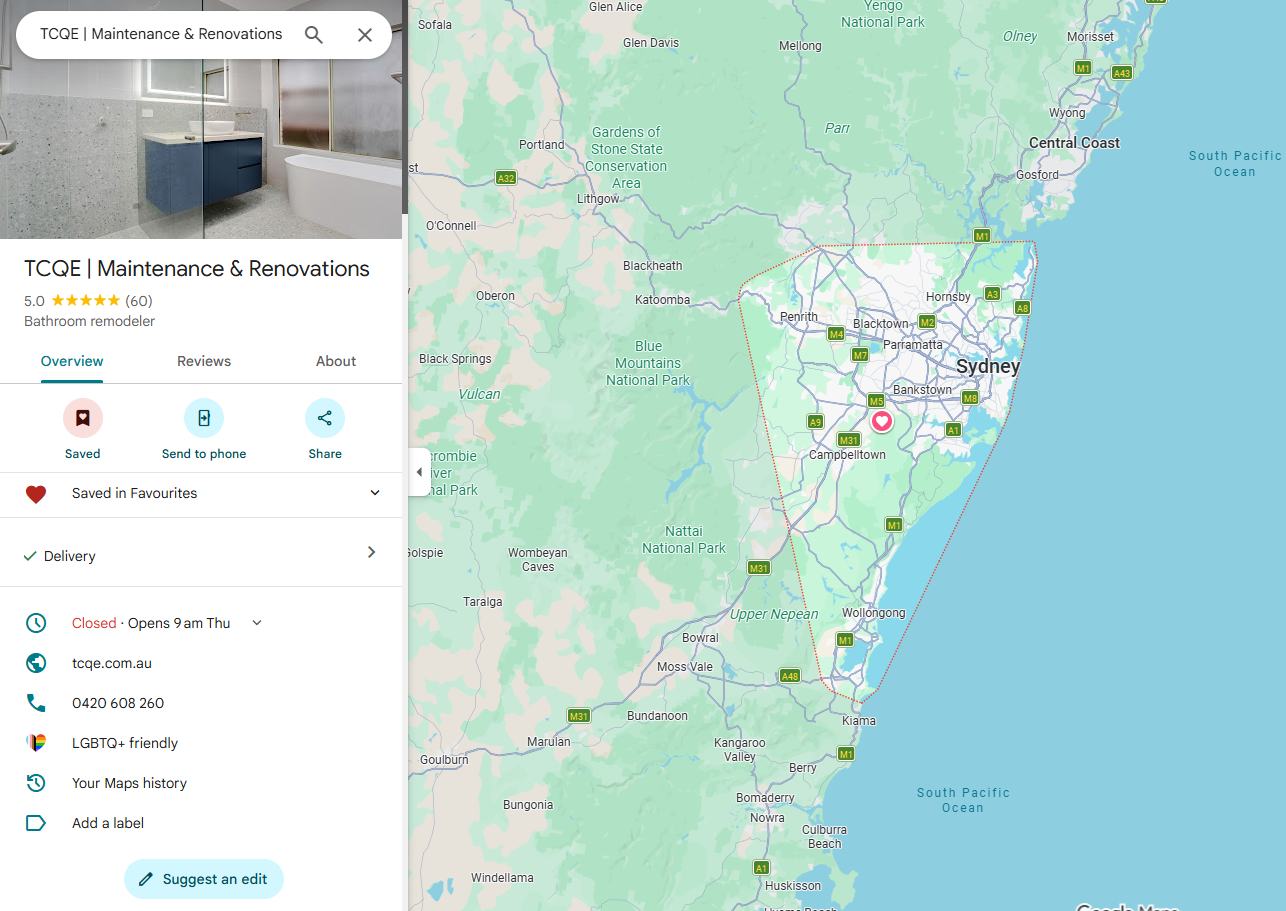Click the phone number 0420 608 260

click(118, 703)
